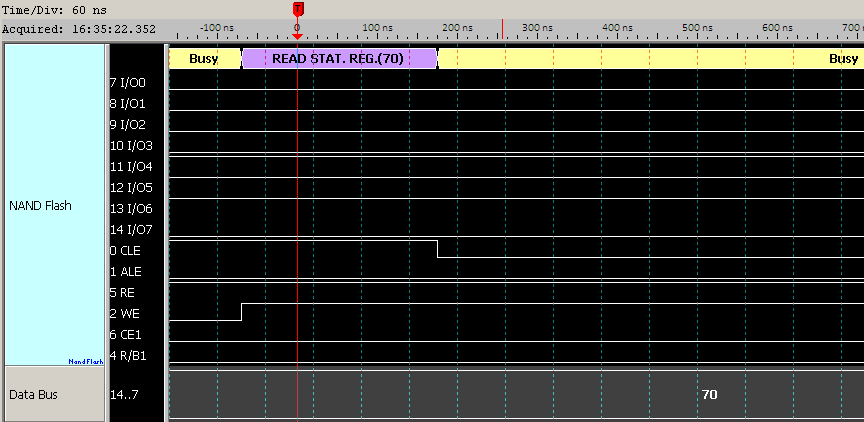Select the 2 WE channel label
This screenshot has width=864, height=422.
[125, 313]
